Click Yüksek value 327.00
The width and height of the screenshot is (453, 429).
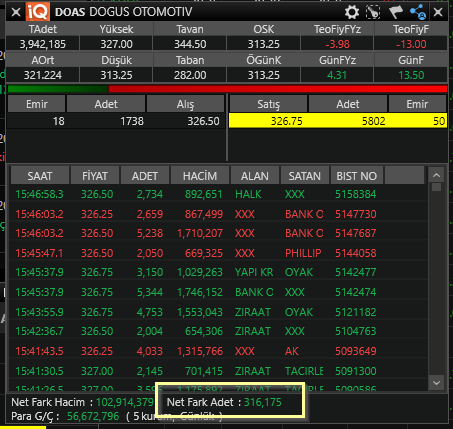tap(116, 44)
